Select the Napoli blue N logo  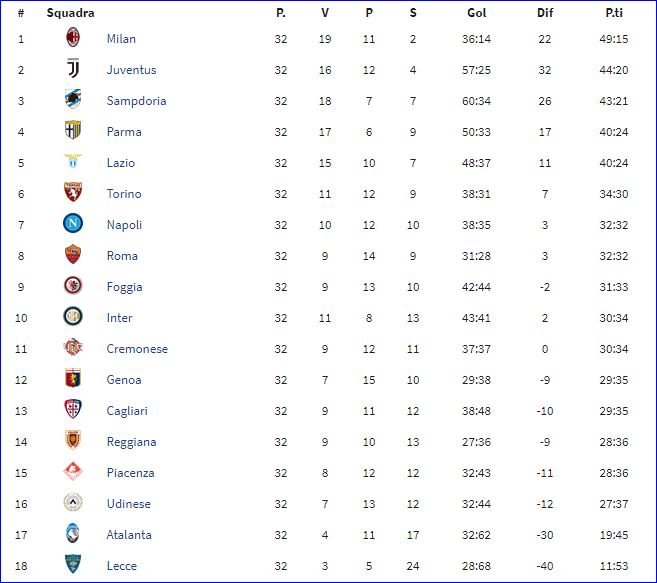[x=73, y=223]
